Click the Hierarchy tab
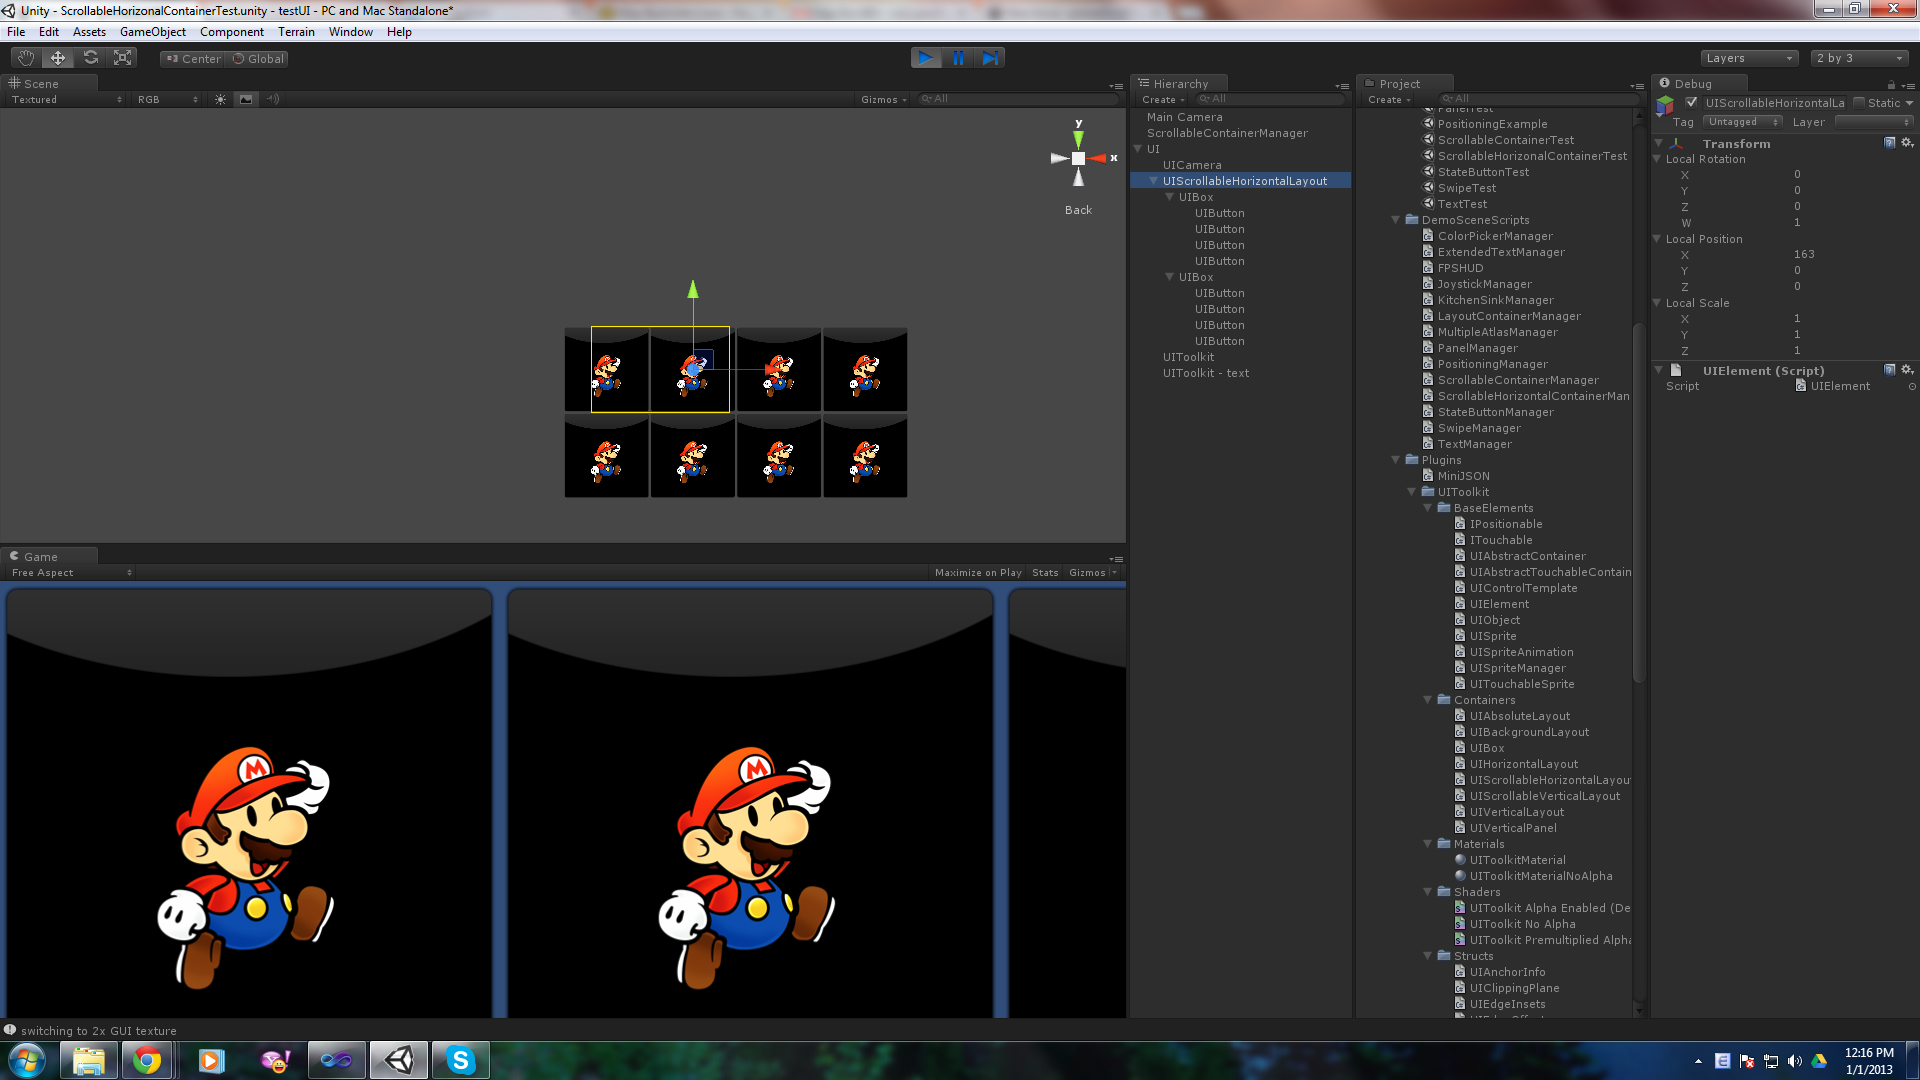1920x1080 pixels. point(1180,84)
